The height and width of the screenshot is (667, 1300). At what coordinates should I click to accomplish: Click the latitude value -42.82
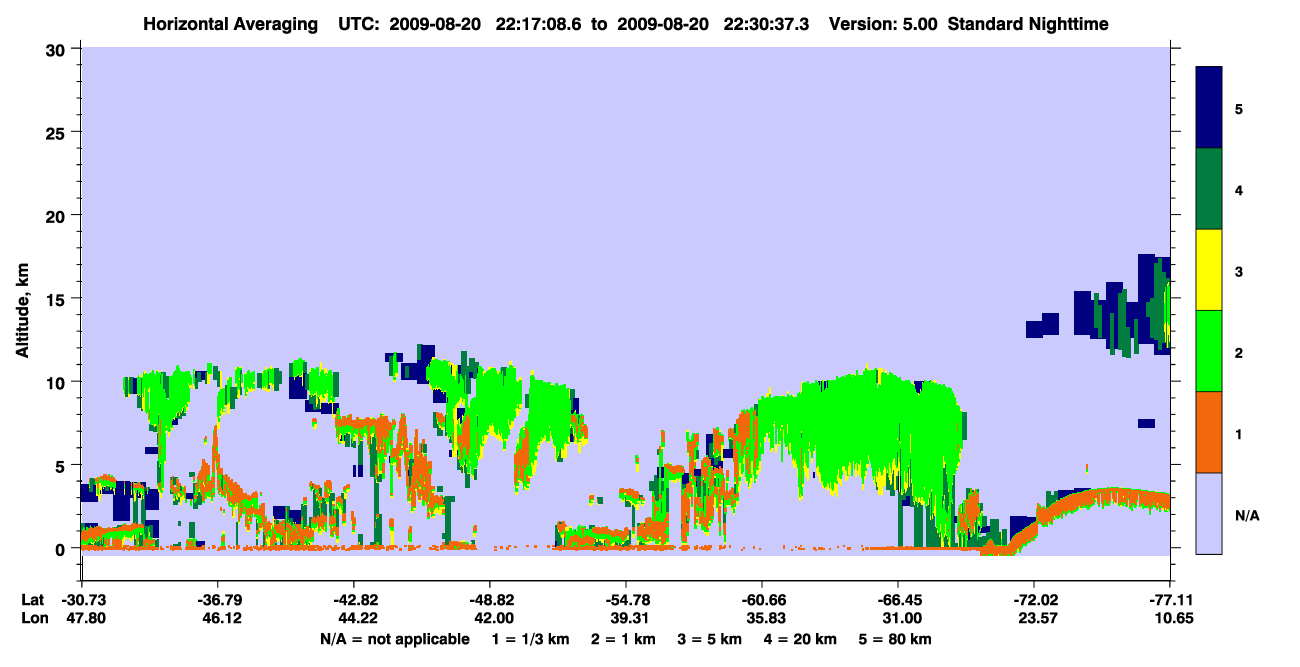[x=353, y=600]
